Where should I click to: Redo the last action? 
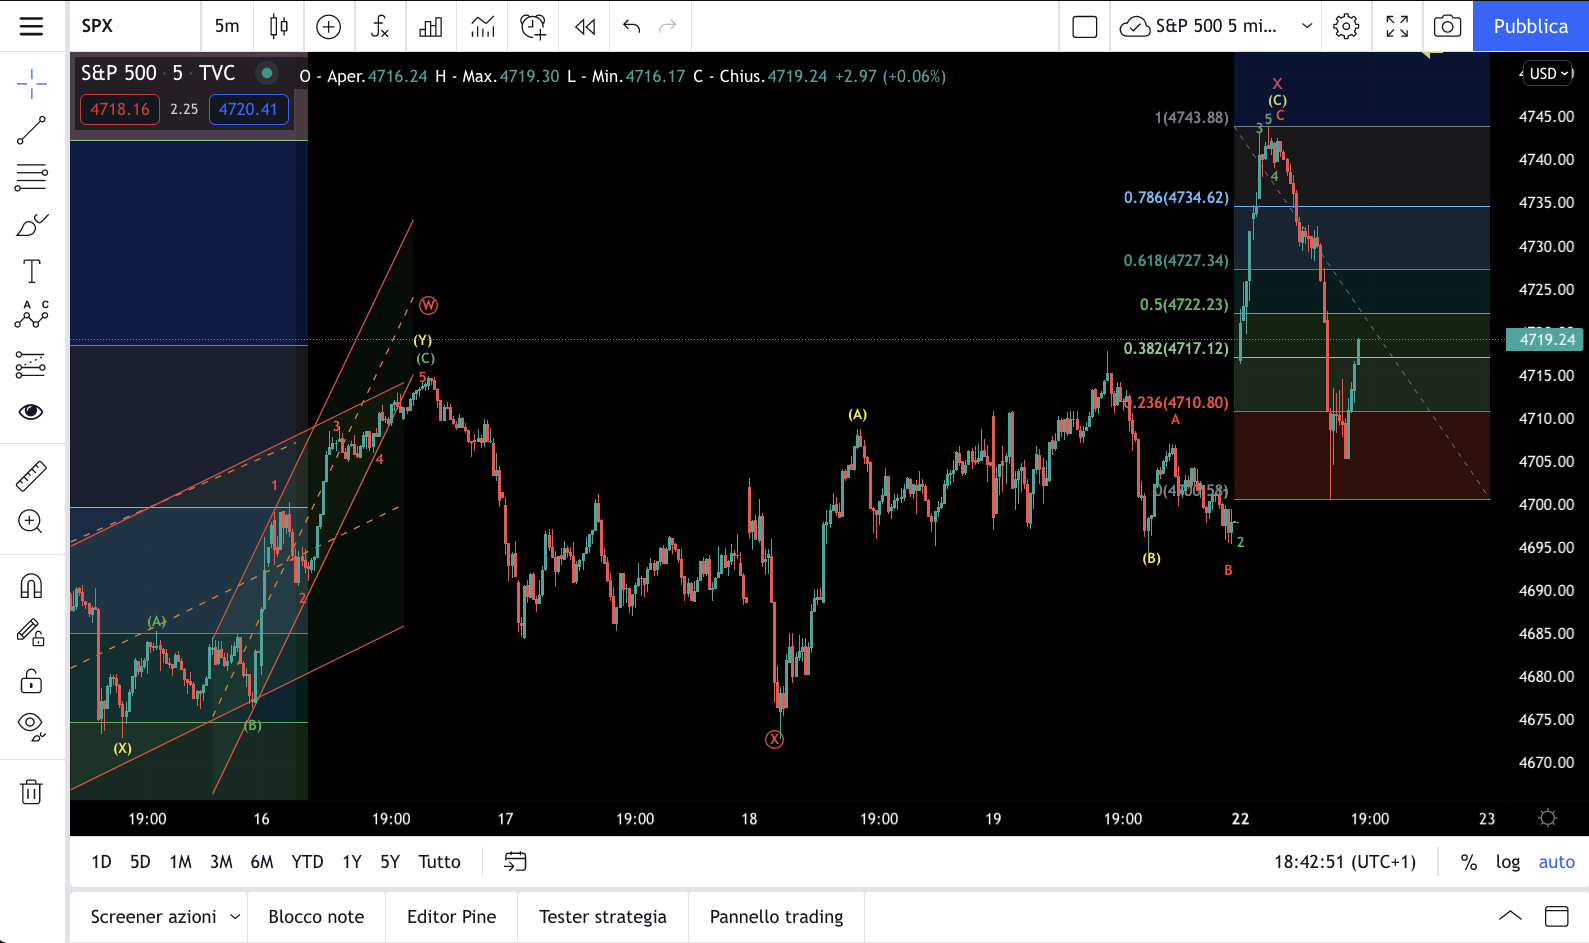coord(668,26)
